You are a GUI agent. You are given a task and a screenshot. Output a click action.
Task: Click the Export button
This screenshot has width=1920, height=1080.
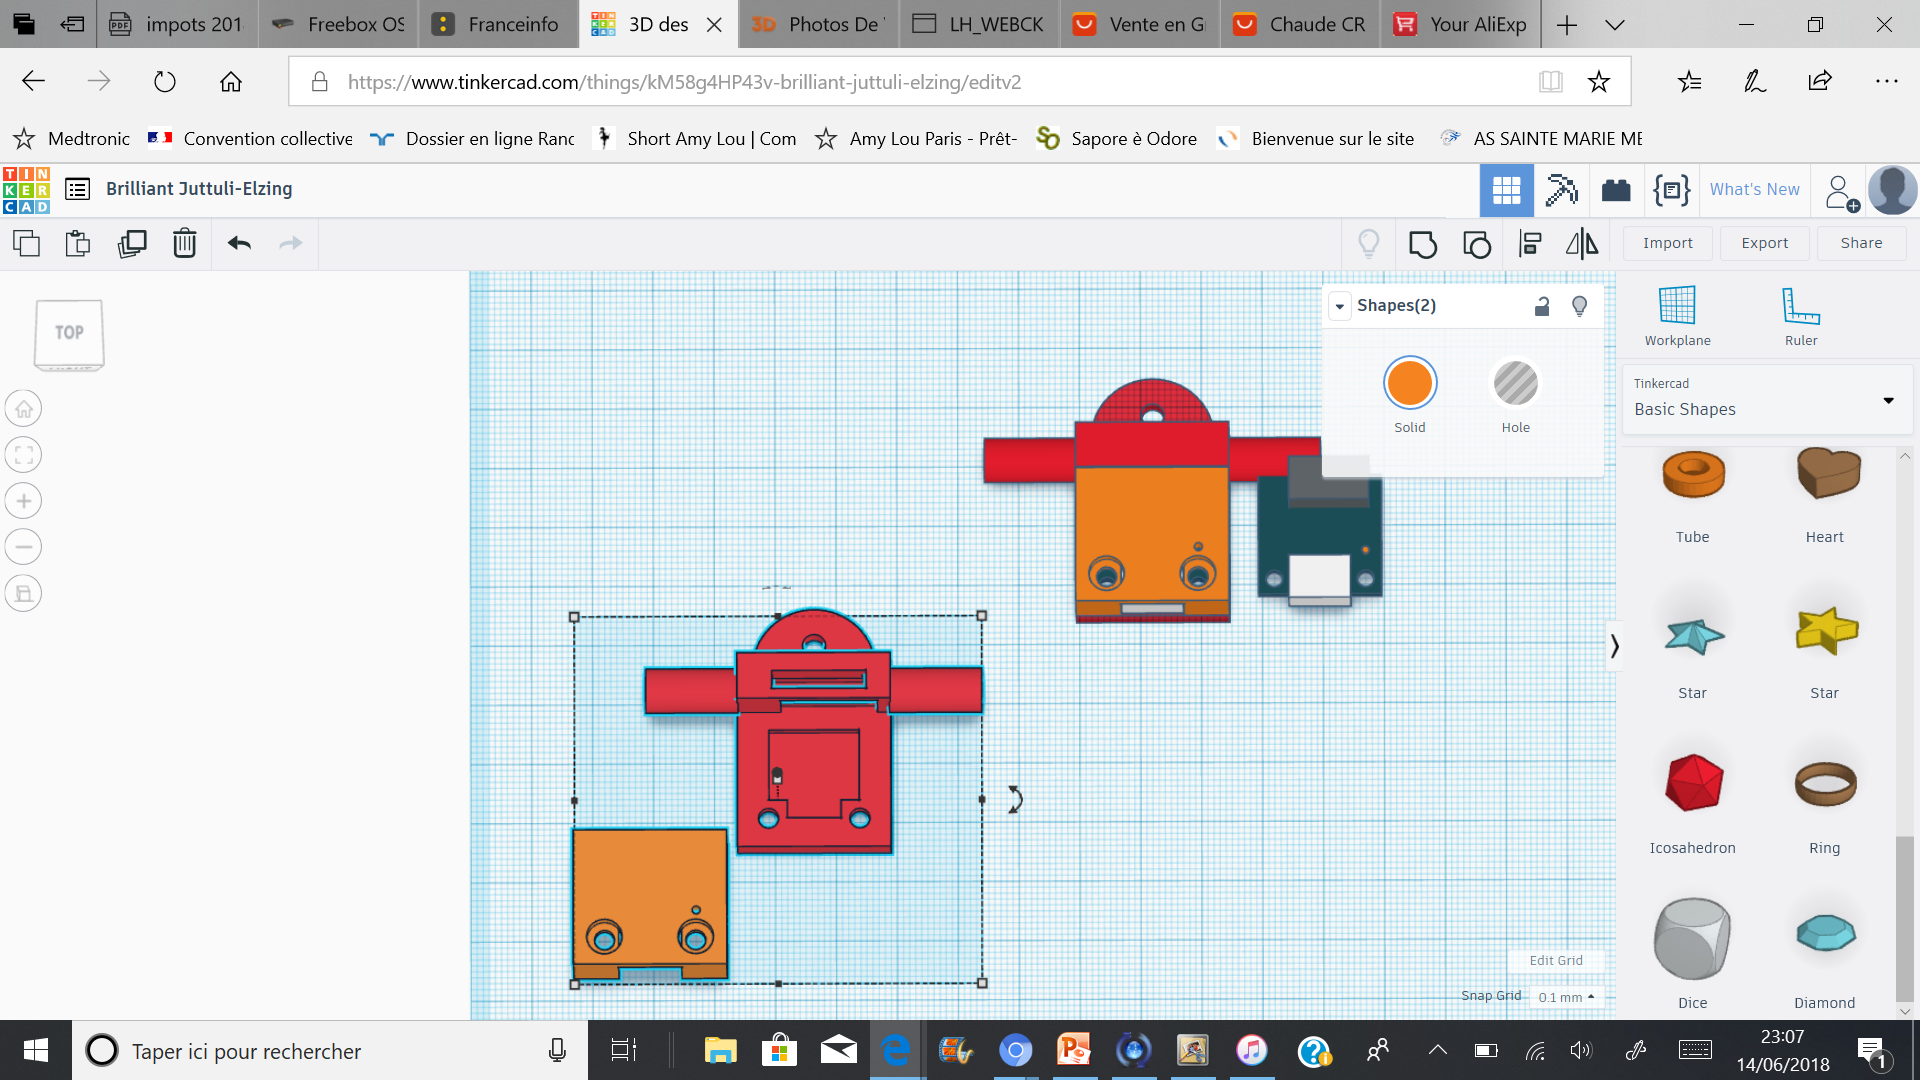pyautogui.click(x=1764, y=243)
